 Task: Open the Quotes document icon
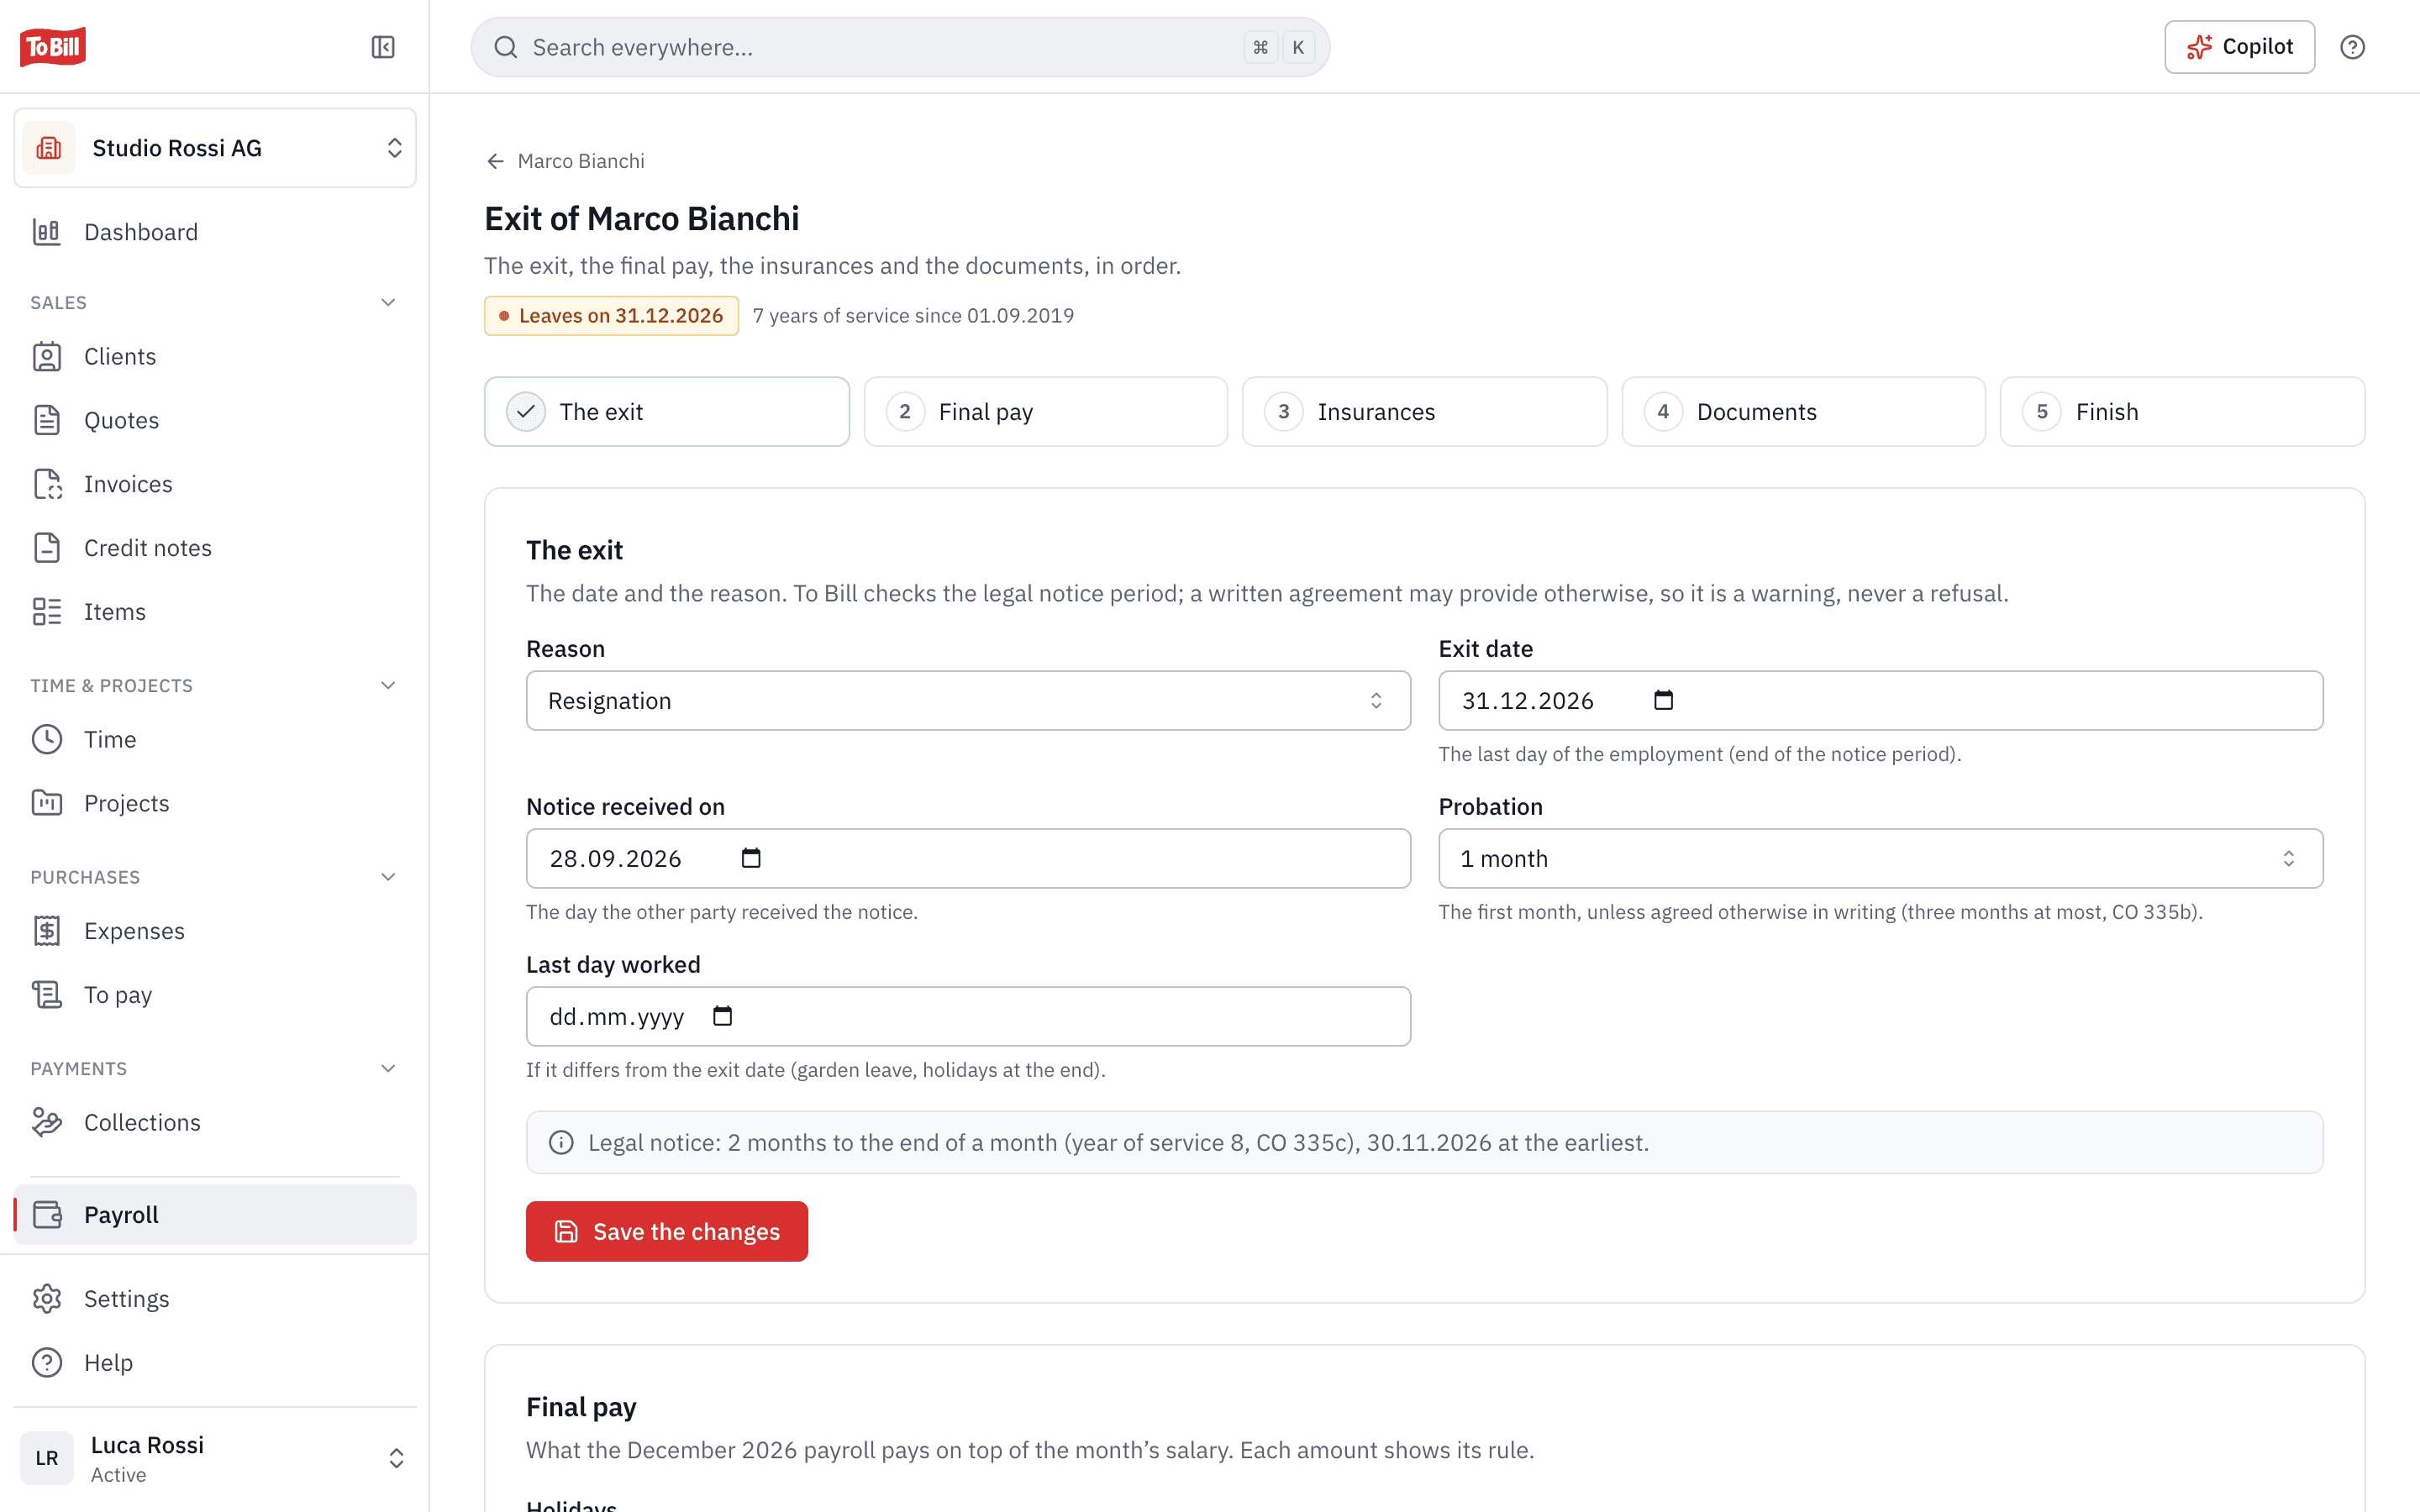[47, 420]
